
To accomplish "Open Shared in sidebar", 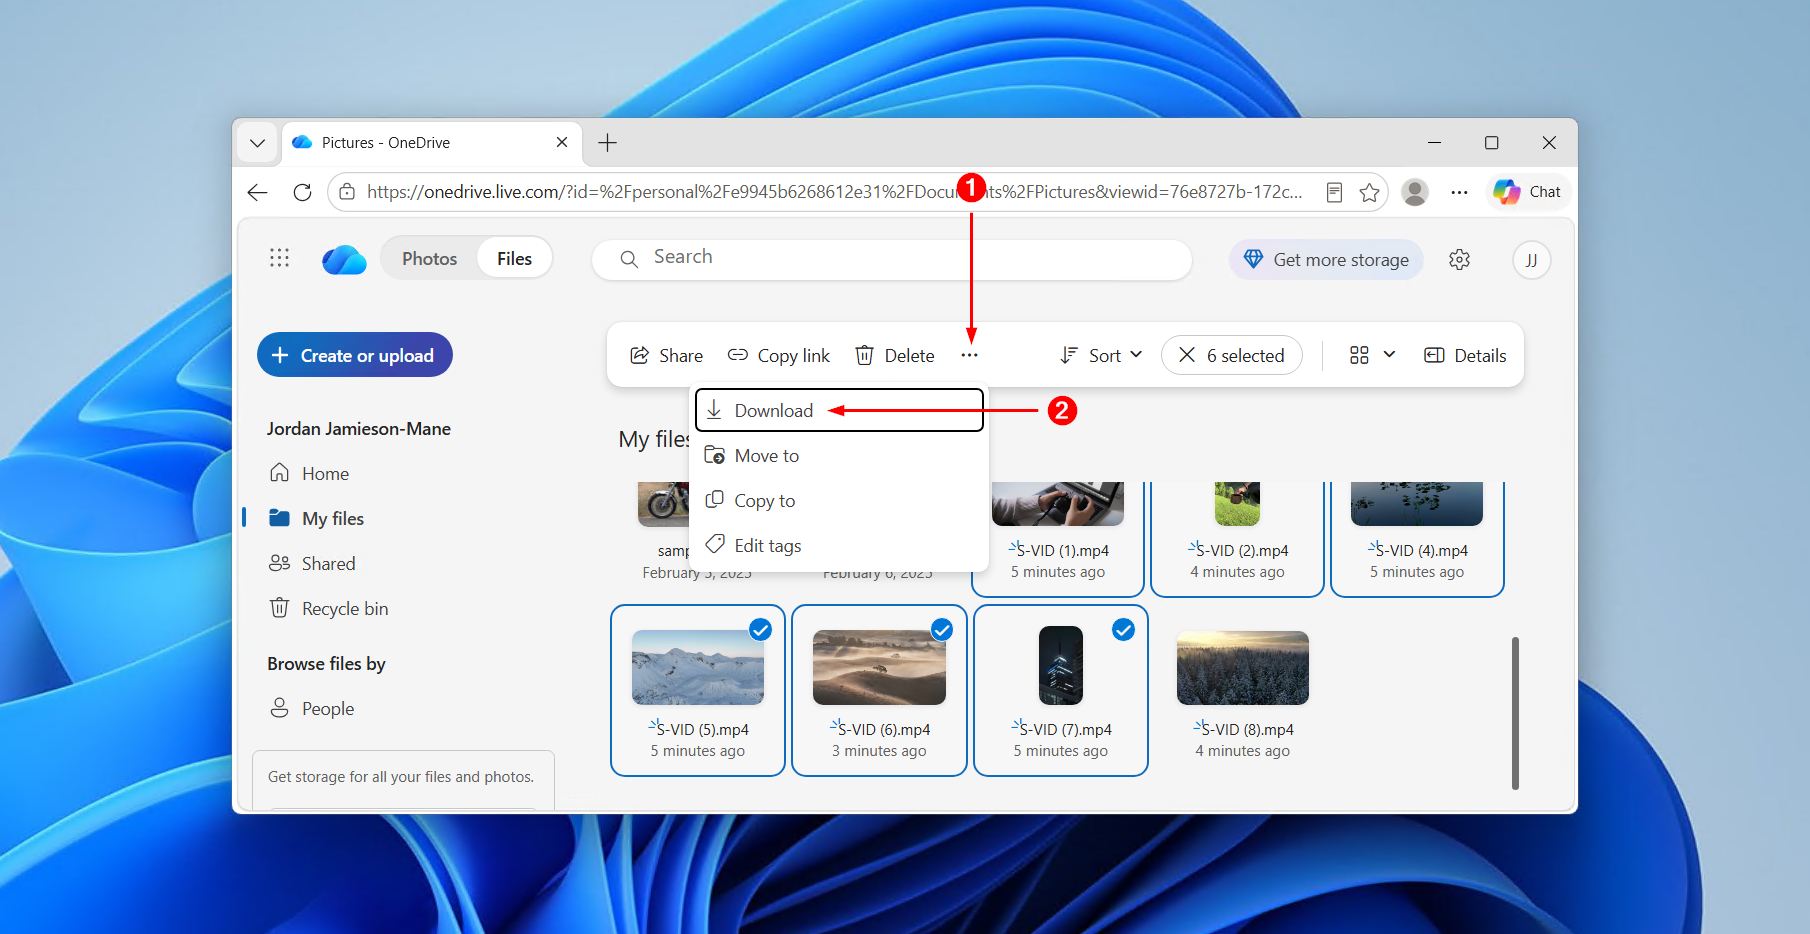I will click(x=312, y=563).
